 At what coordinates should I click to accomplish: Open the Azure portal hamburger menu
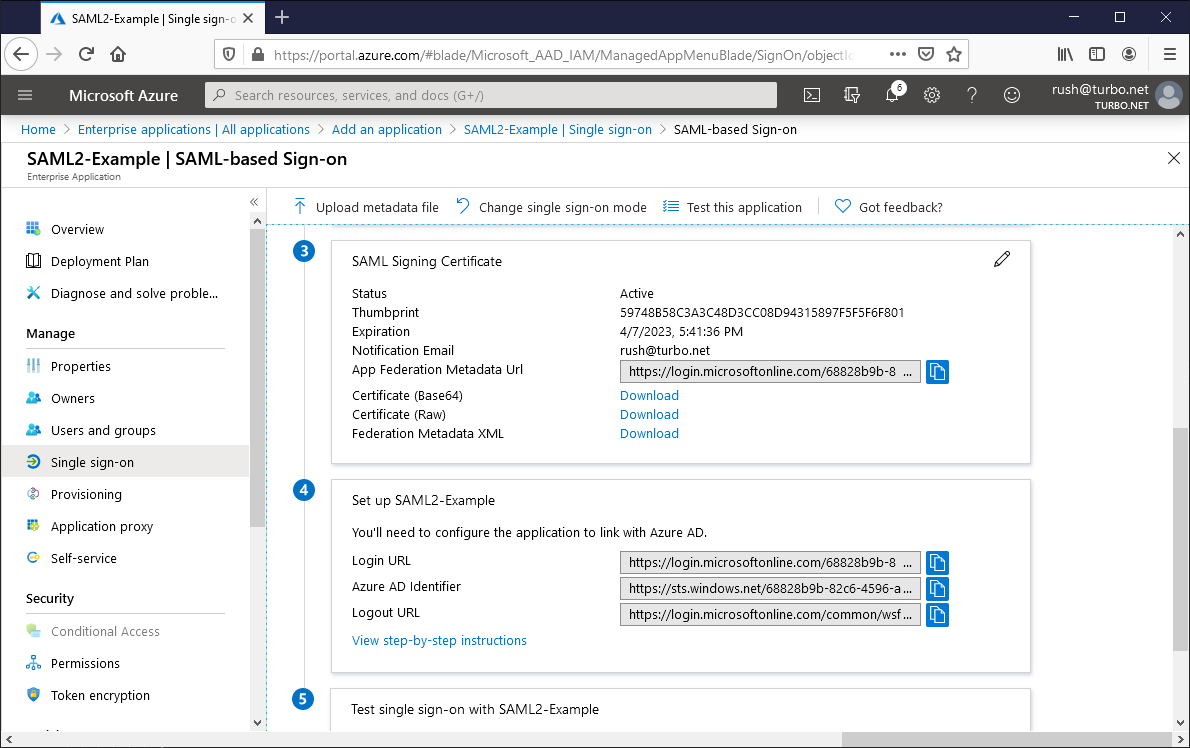pos(25,95)
